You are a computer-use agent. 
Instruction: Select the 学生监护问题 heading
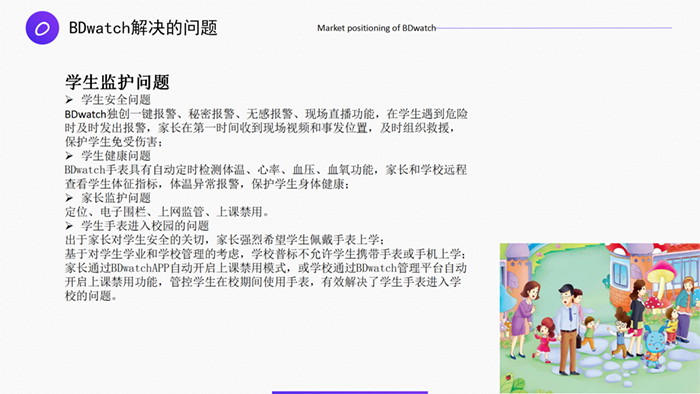[x=117, y=82]
